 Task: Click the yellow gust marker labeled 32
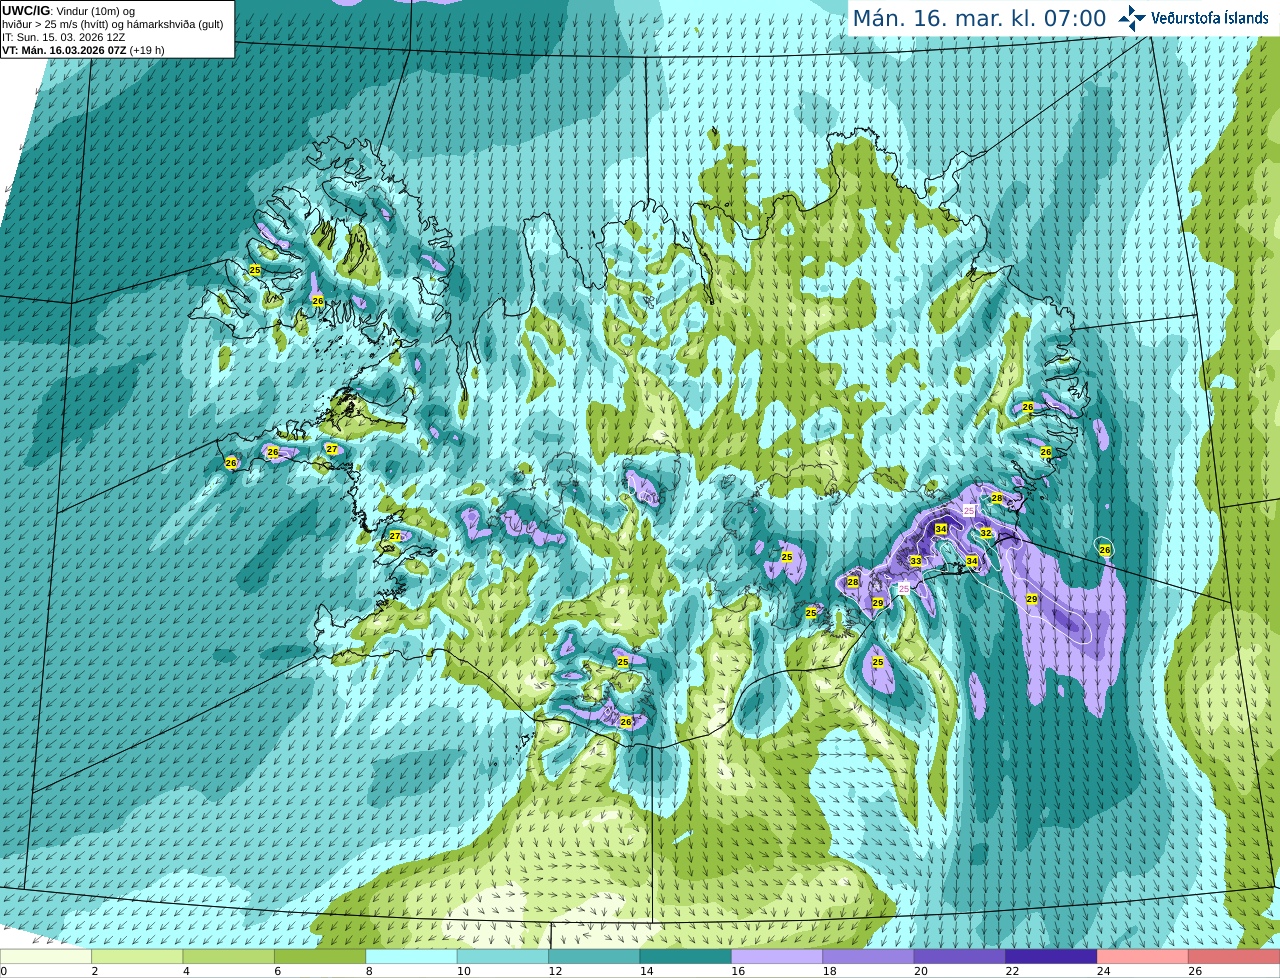coord(985,533)
